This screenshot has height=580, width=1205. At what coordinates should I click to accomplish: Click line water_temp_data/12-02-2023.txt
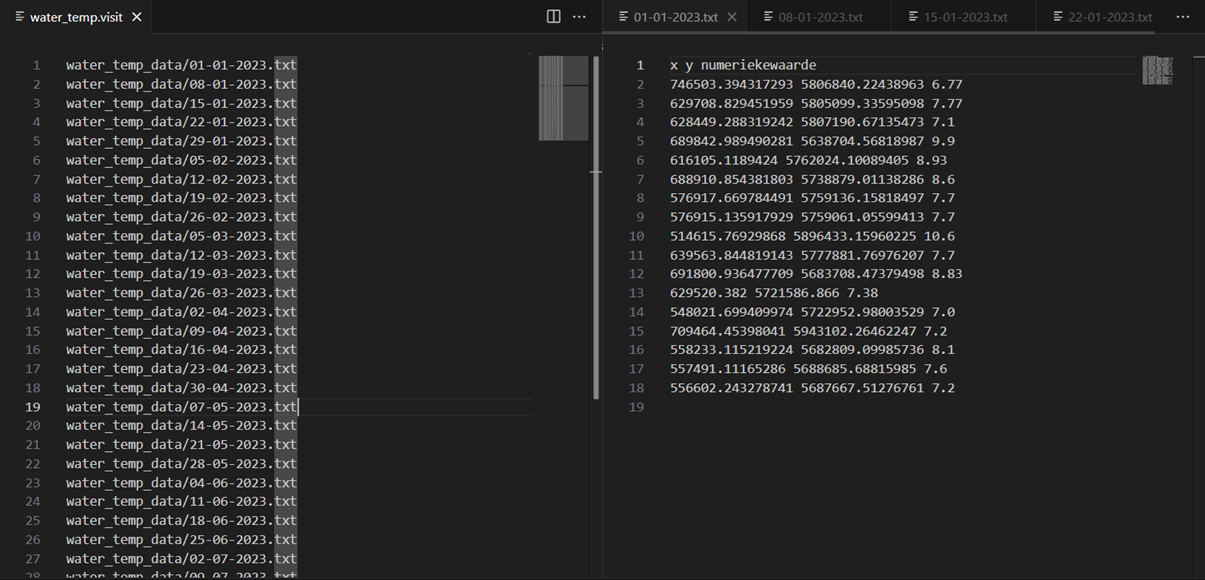[181, 179]
